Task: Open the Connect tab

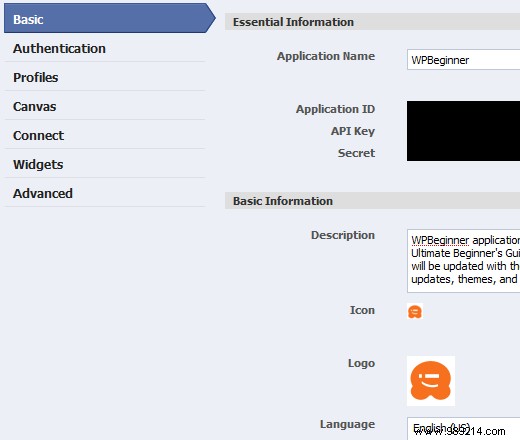Action: coord(105,135)
